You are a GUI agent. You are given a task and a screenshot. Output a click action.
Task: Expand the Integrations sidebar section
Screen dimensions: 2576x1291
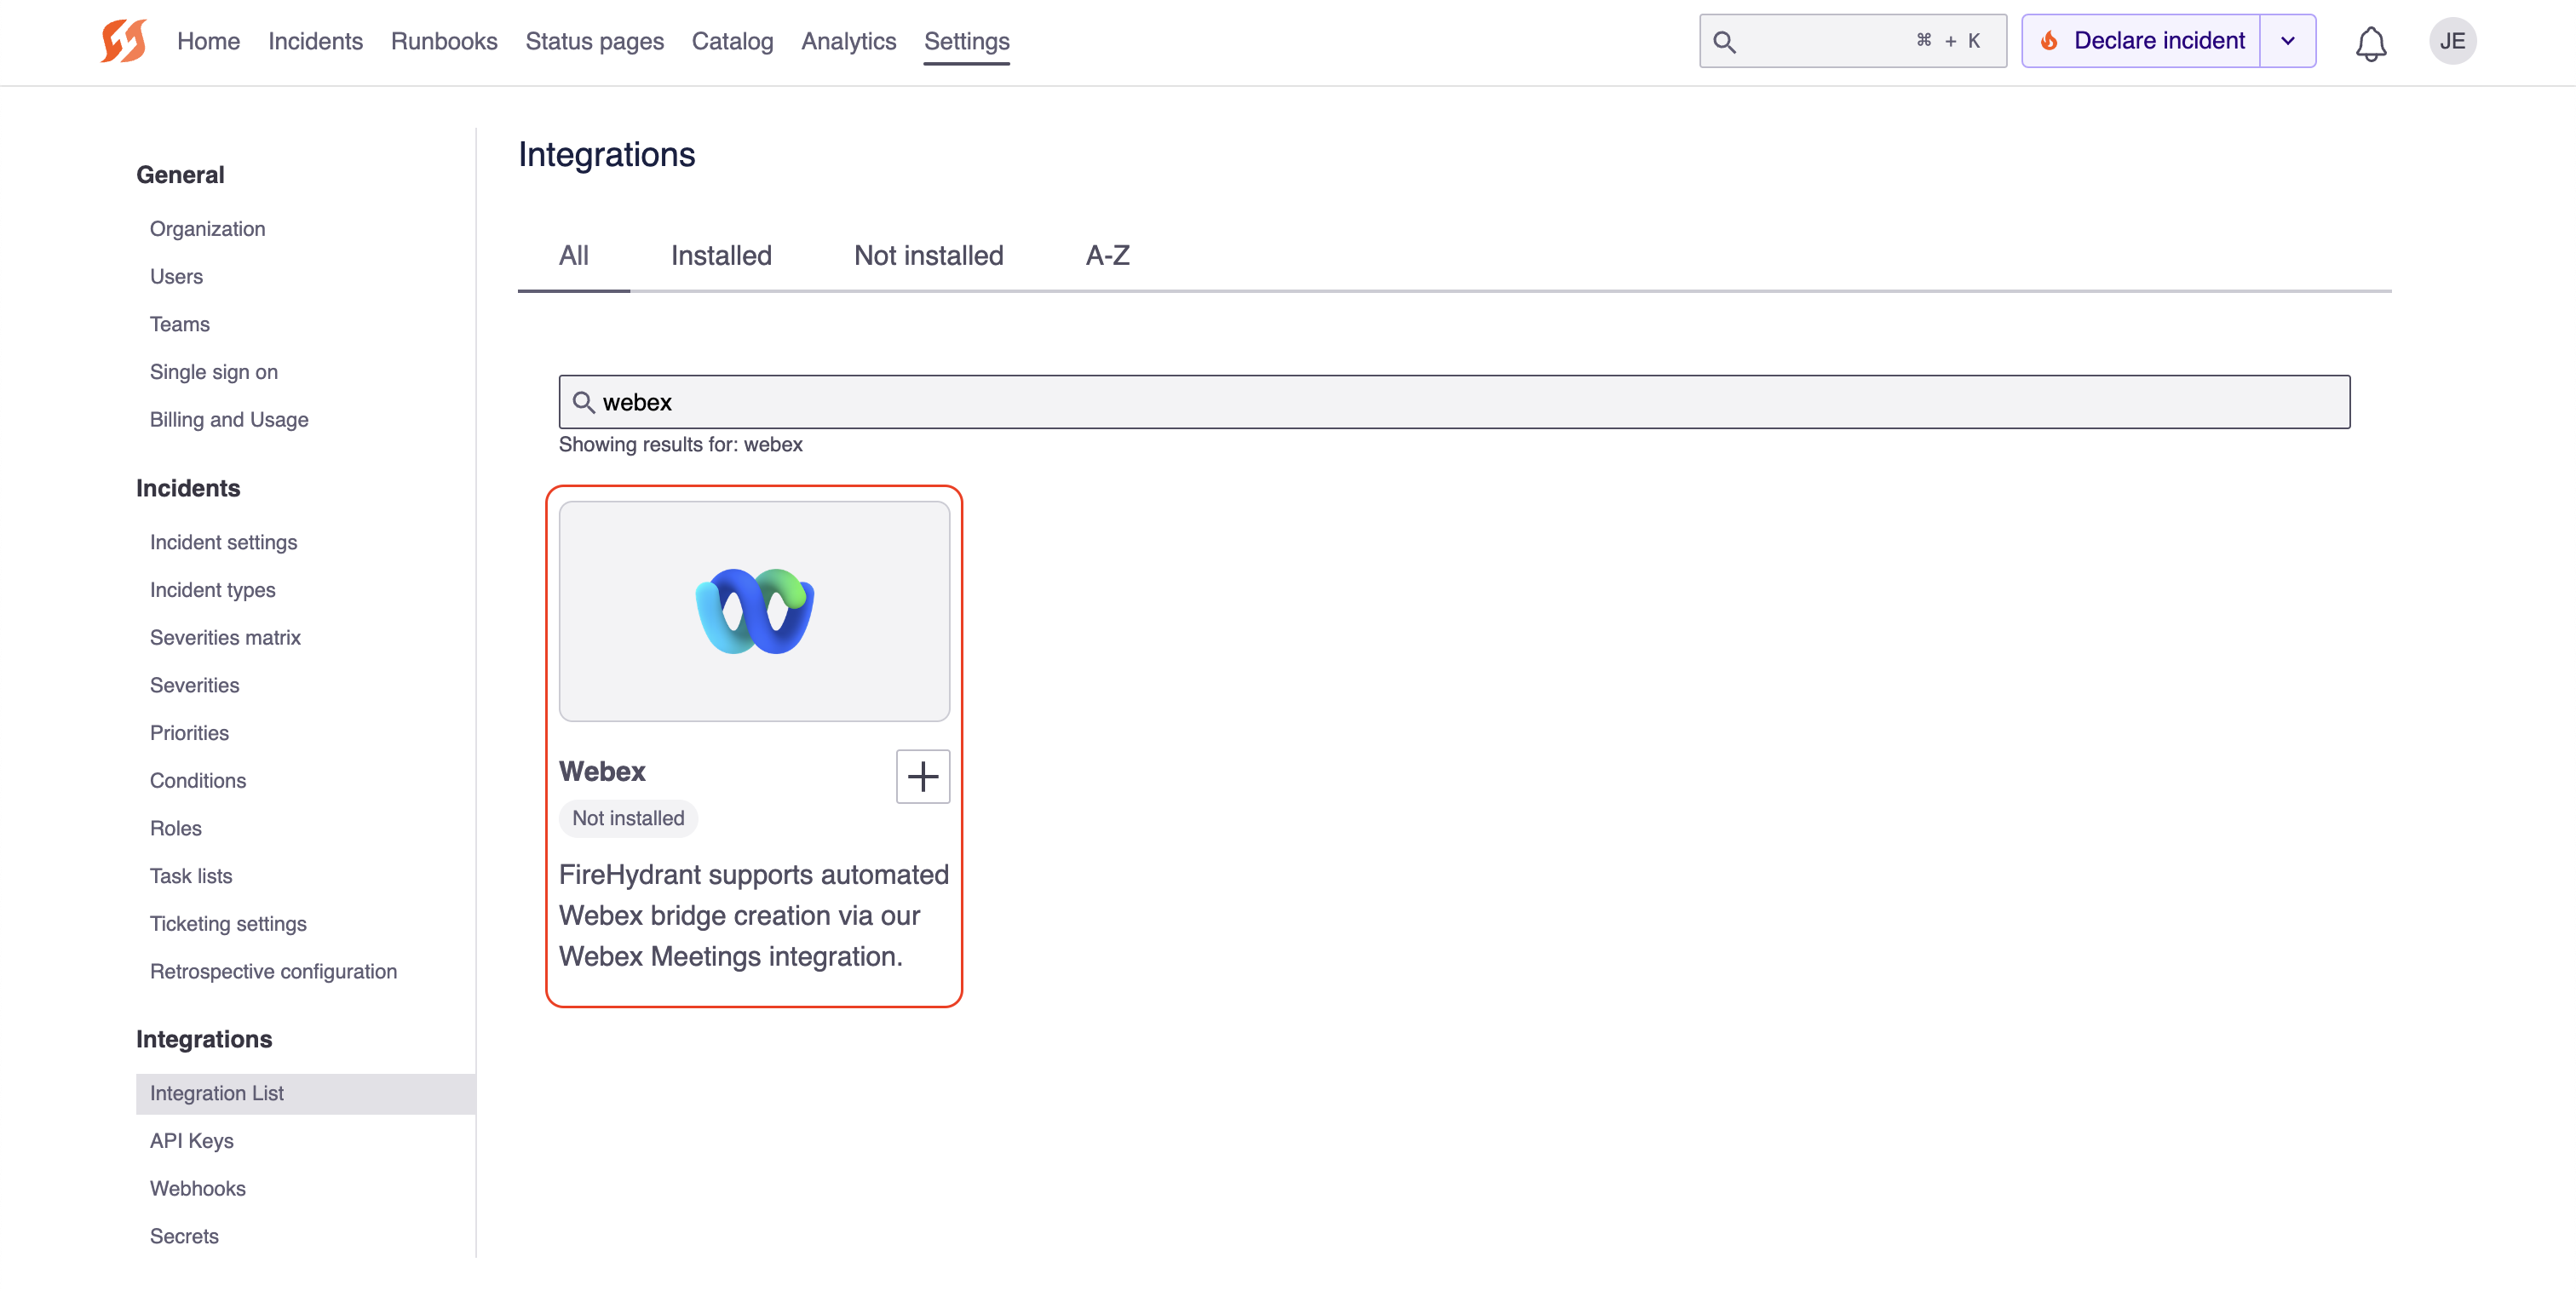point(204,1039)
